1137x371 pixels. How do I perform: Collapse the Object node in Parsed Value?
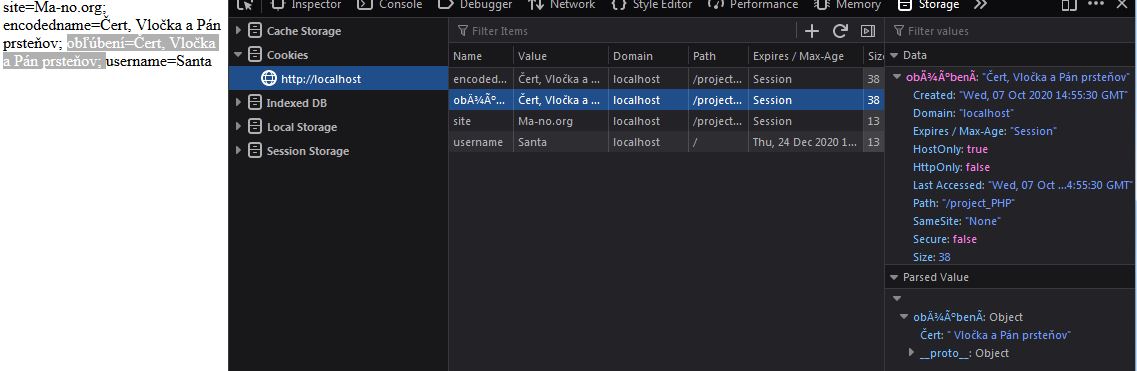coord(904,317)
